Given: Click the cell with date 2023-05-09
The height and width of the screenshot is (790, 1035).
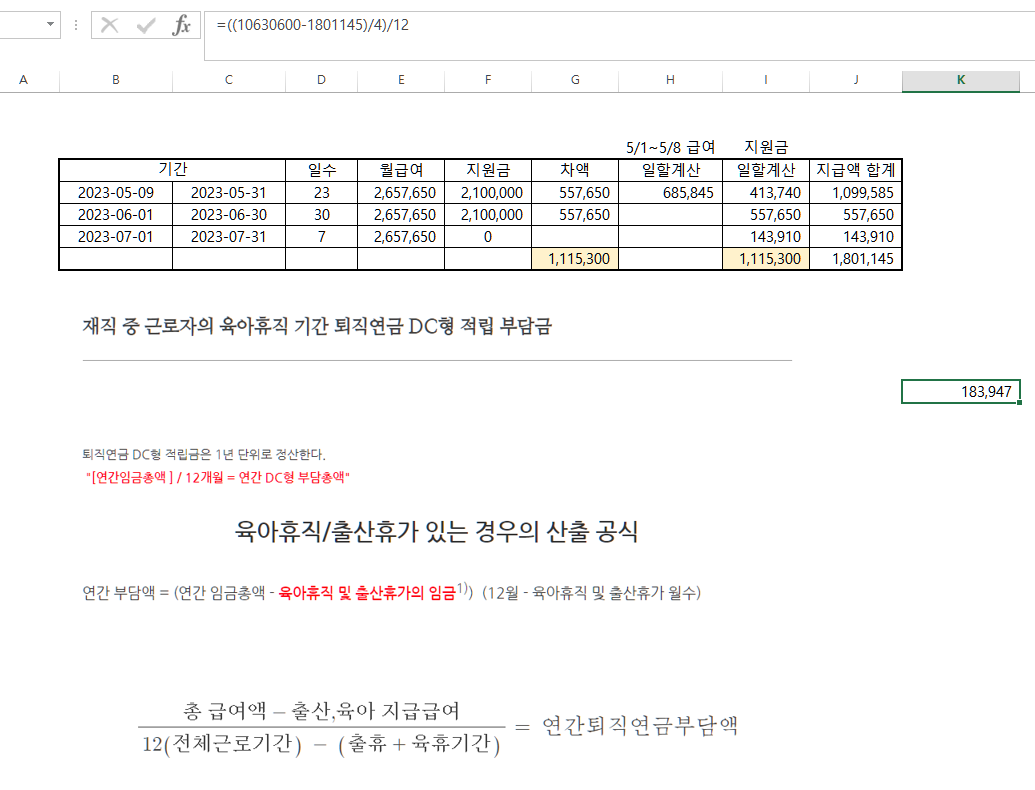Looking at the screenshot, I should click(116, 193).
